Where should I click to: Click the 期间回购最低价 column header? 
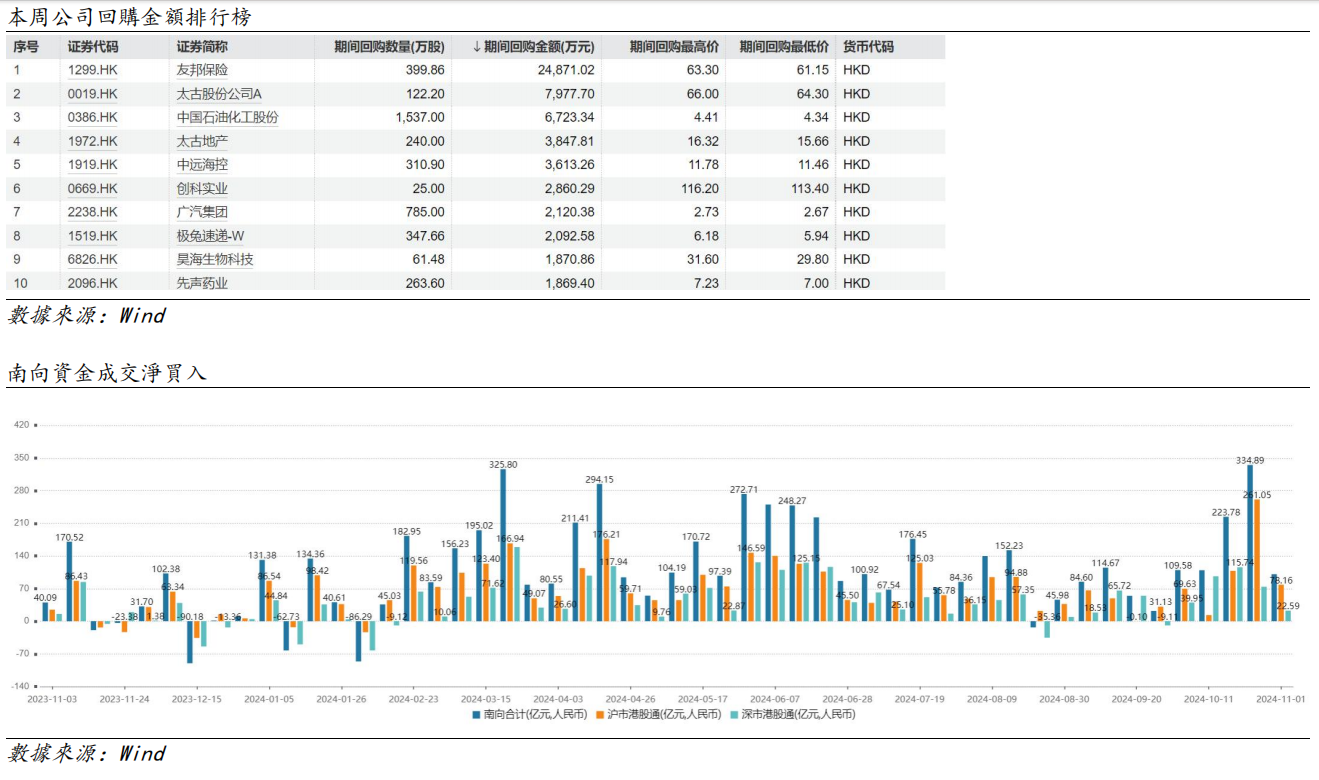coord(784,47)
